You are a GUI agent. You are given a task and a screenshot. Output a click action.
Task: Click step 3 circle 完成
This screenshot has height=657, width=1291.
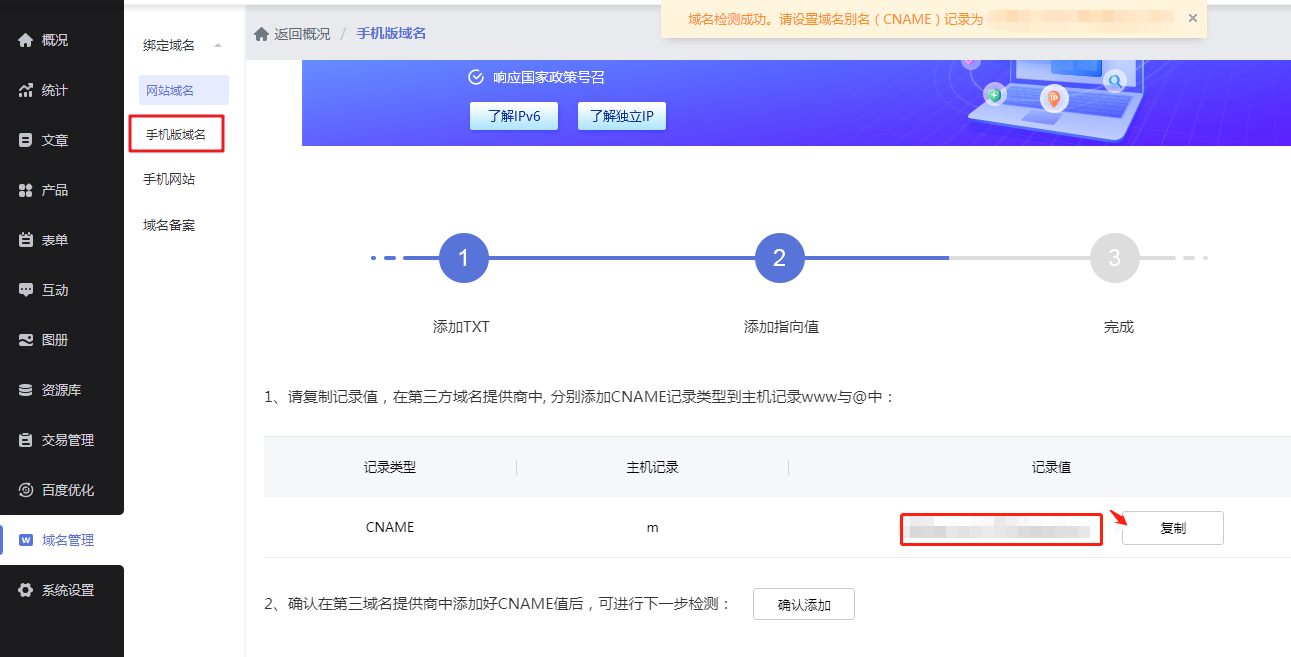tap(1115, 258)
